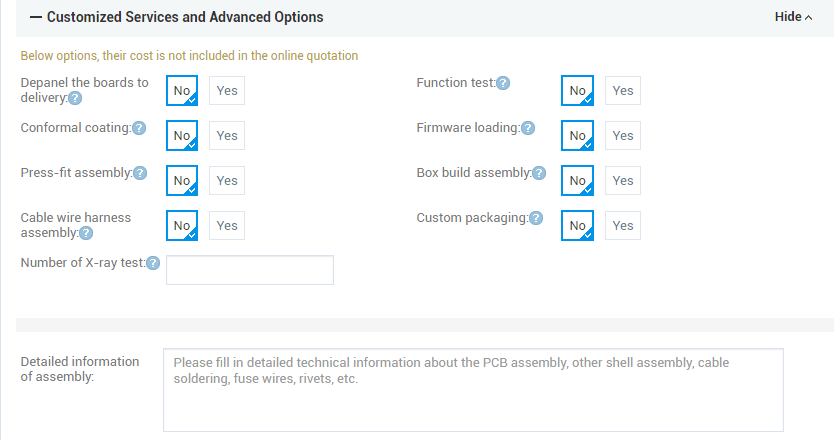Click Number of X-ray test help icon
The height and width of the screenshot is (440, 834).
[x=153, y=263]
